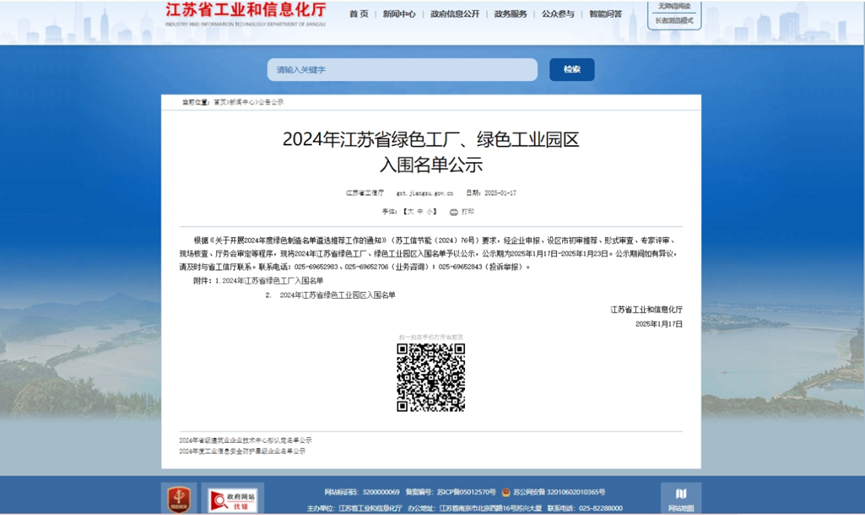Click 新闻中心 in the breadcrumb path
The height and width of the screenshot is (515, 865).
(241, 102)
